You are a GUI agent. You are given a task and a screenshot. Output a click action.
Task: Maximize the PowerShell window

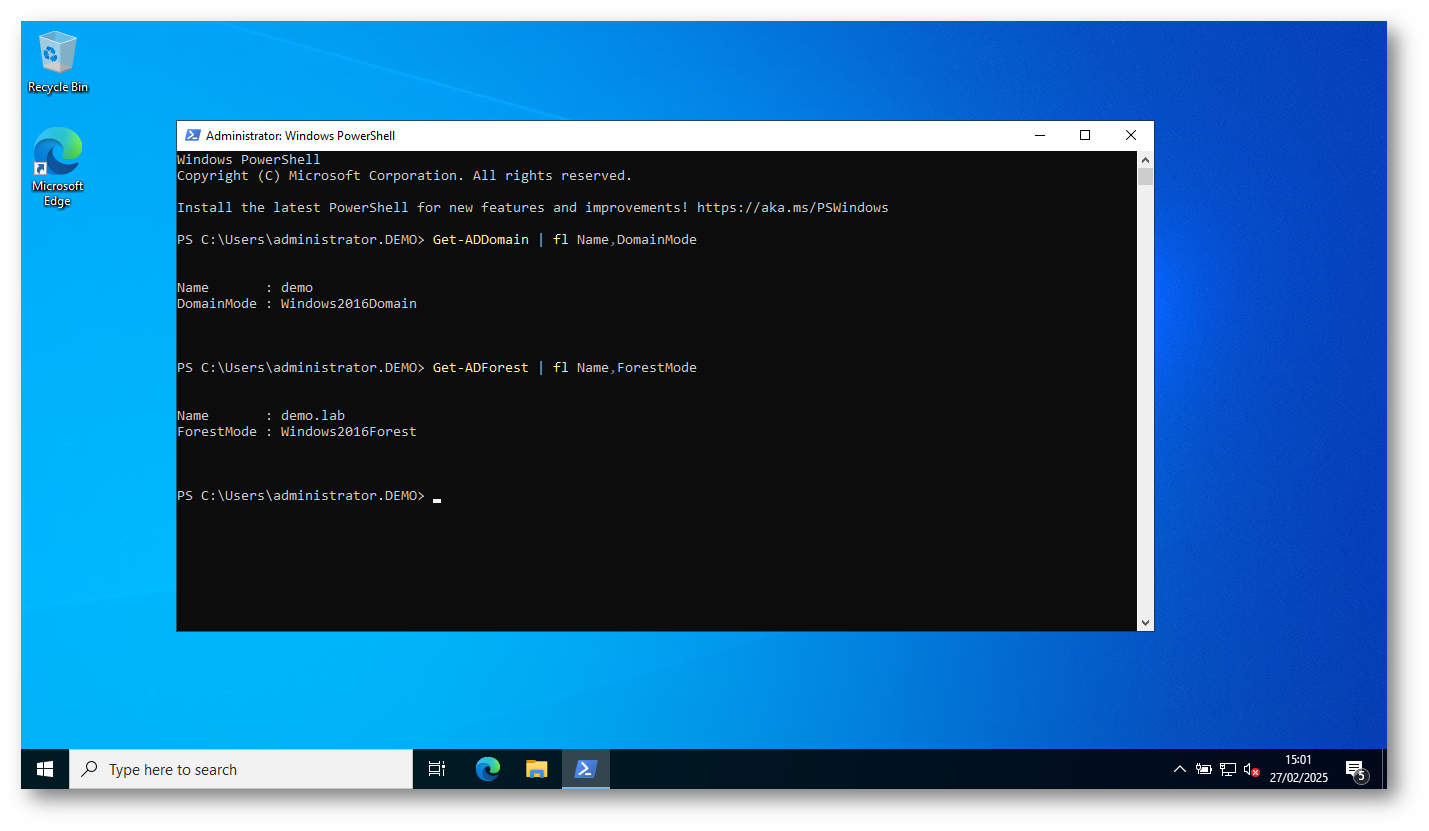tap(1085, 136)
